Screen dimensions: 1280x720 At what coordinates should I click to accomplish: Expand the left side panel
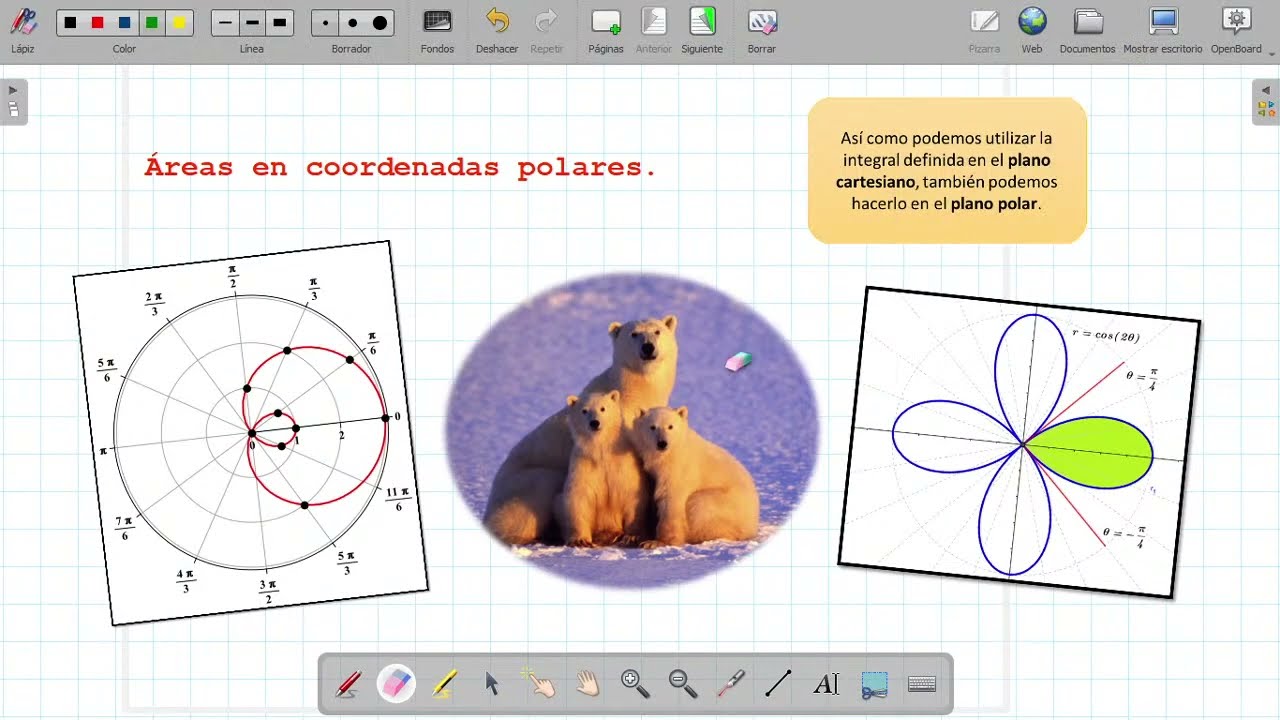(13, 100)
